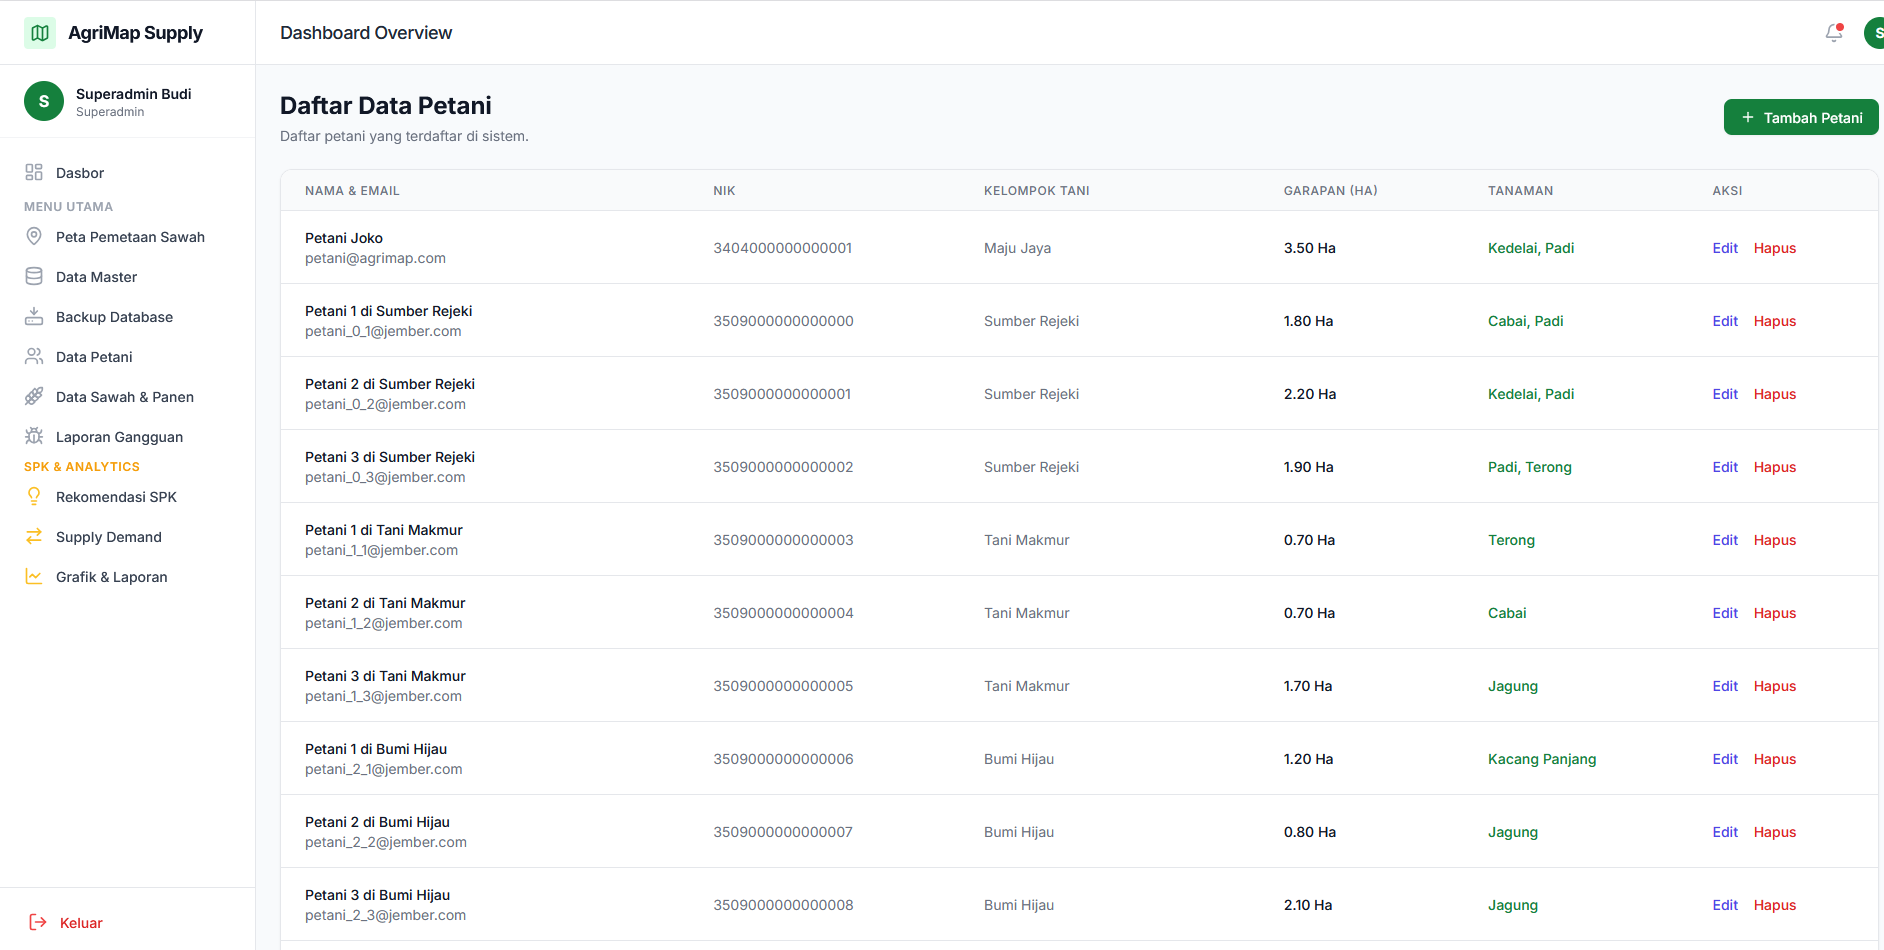Click the Data Master database icon
The height and width of the screenshot is (950, 1884).
tap(34, 277)
